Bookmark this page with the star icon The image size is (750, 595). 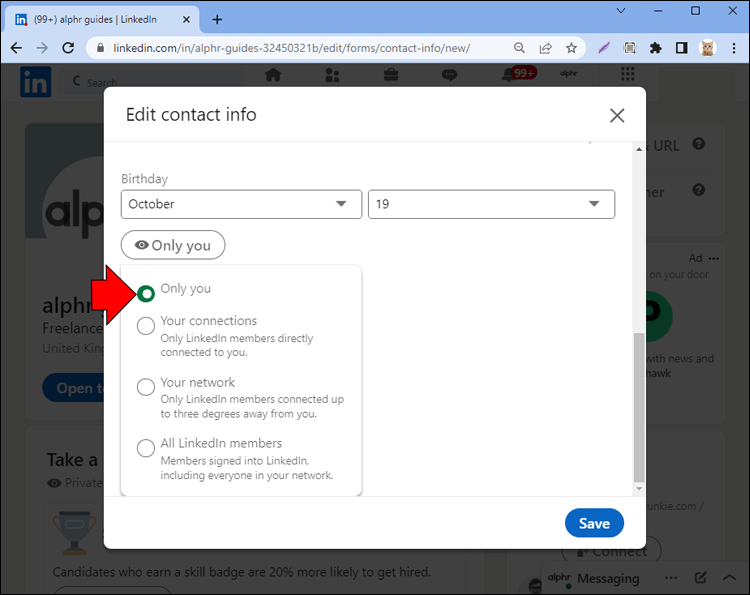click(x=571, y=48)
